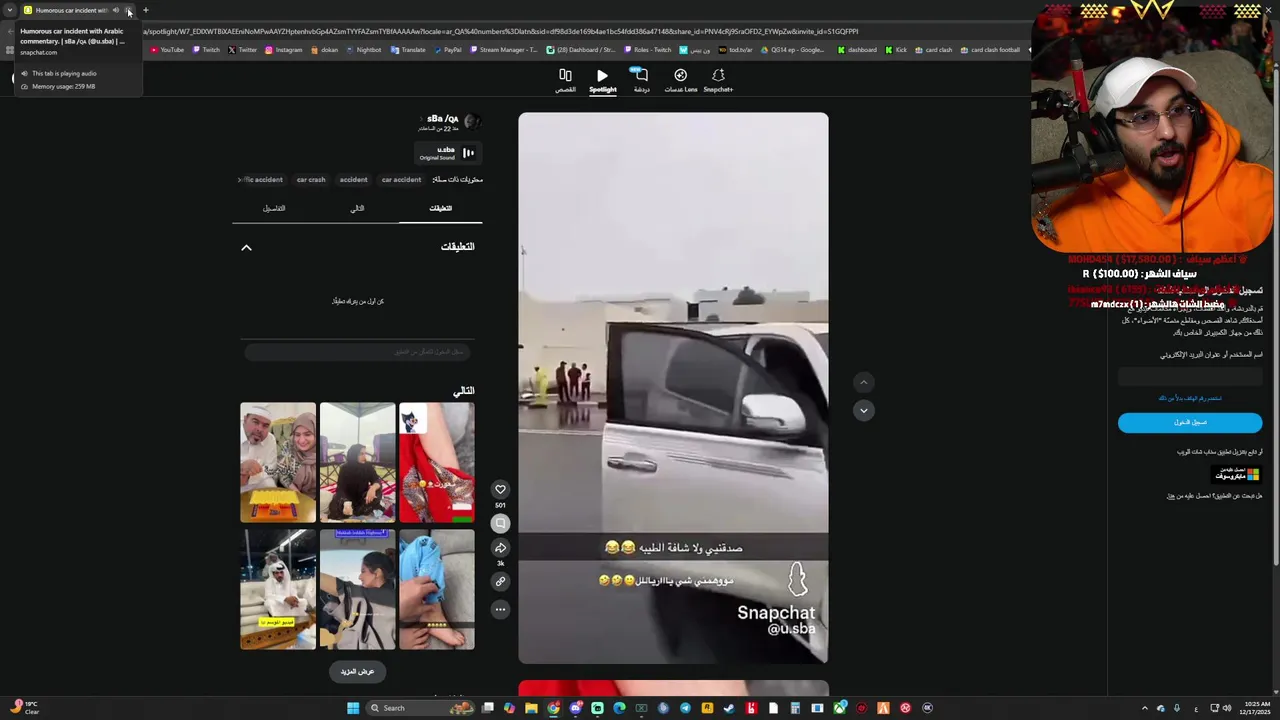Click the 'use phone number instead' link
The height and width of the screenshot is (720, 1280).
(1190, 398)
